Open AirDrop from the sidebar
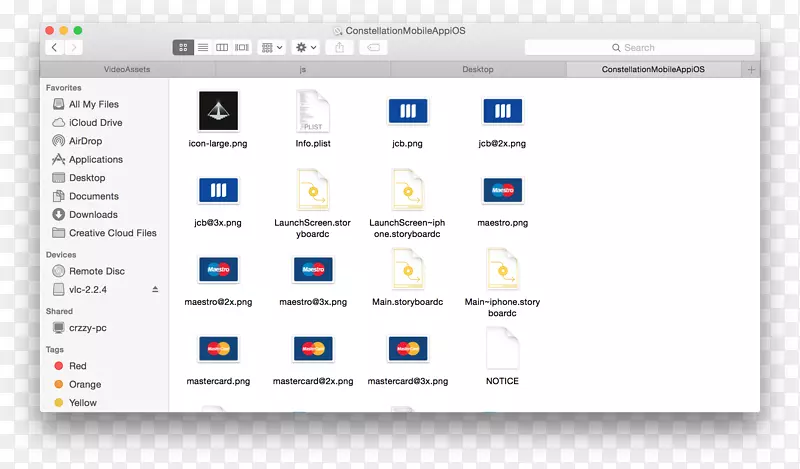Viewport: 800px width, 469px height. [x=86, y=141]
